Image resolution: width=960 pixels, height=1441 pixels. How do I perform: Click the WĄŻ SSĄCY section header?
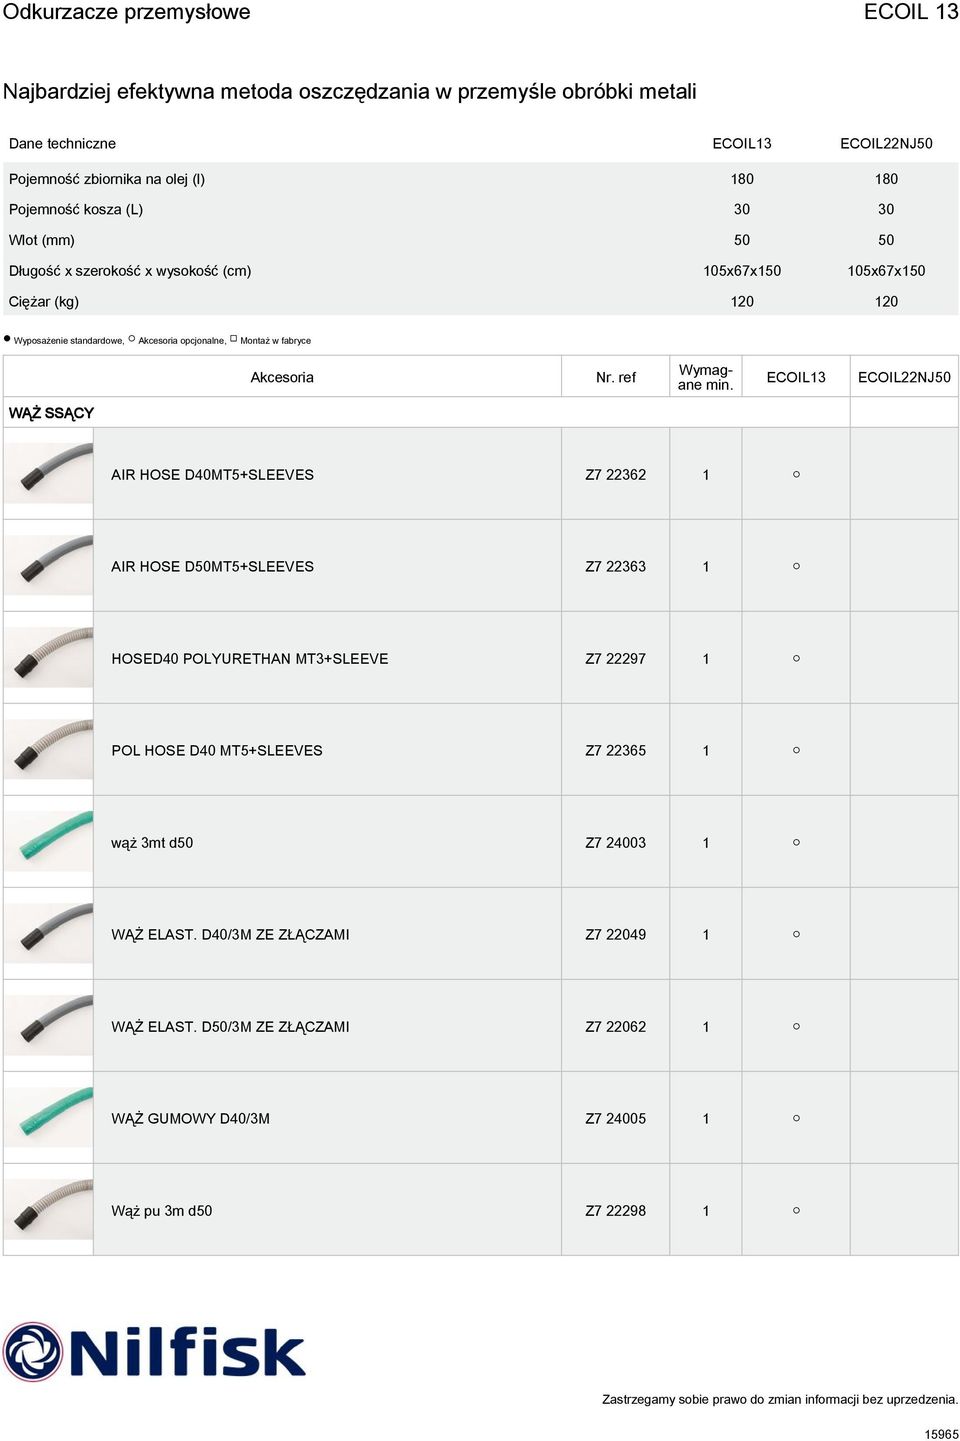(51, 413)
